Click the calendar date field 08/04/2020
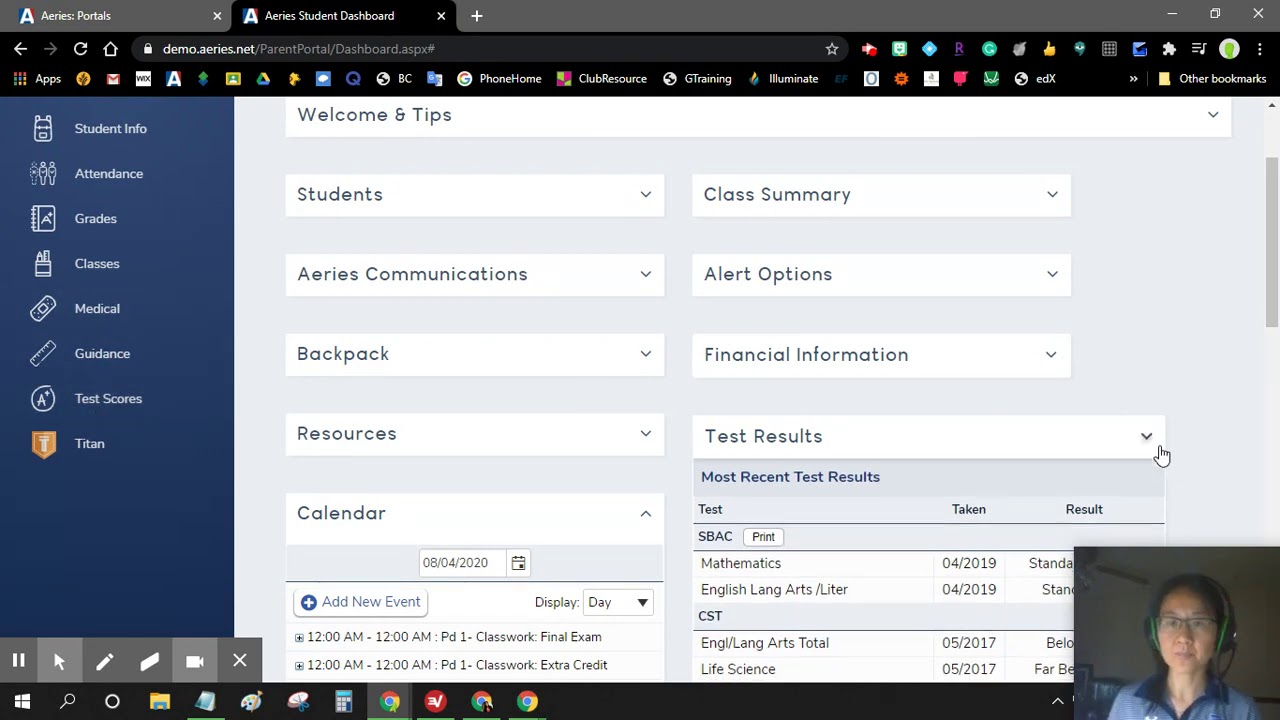Image resolution: width=1280 pixels, height=720 pixels. coord(462,563)
